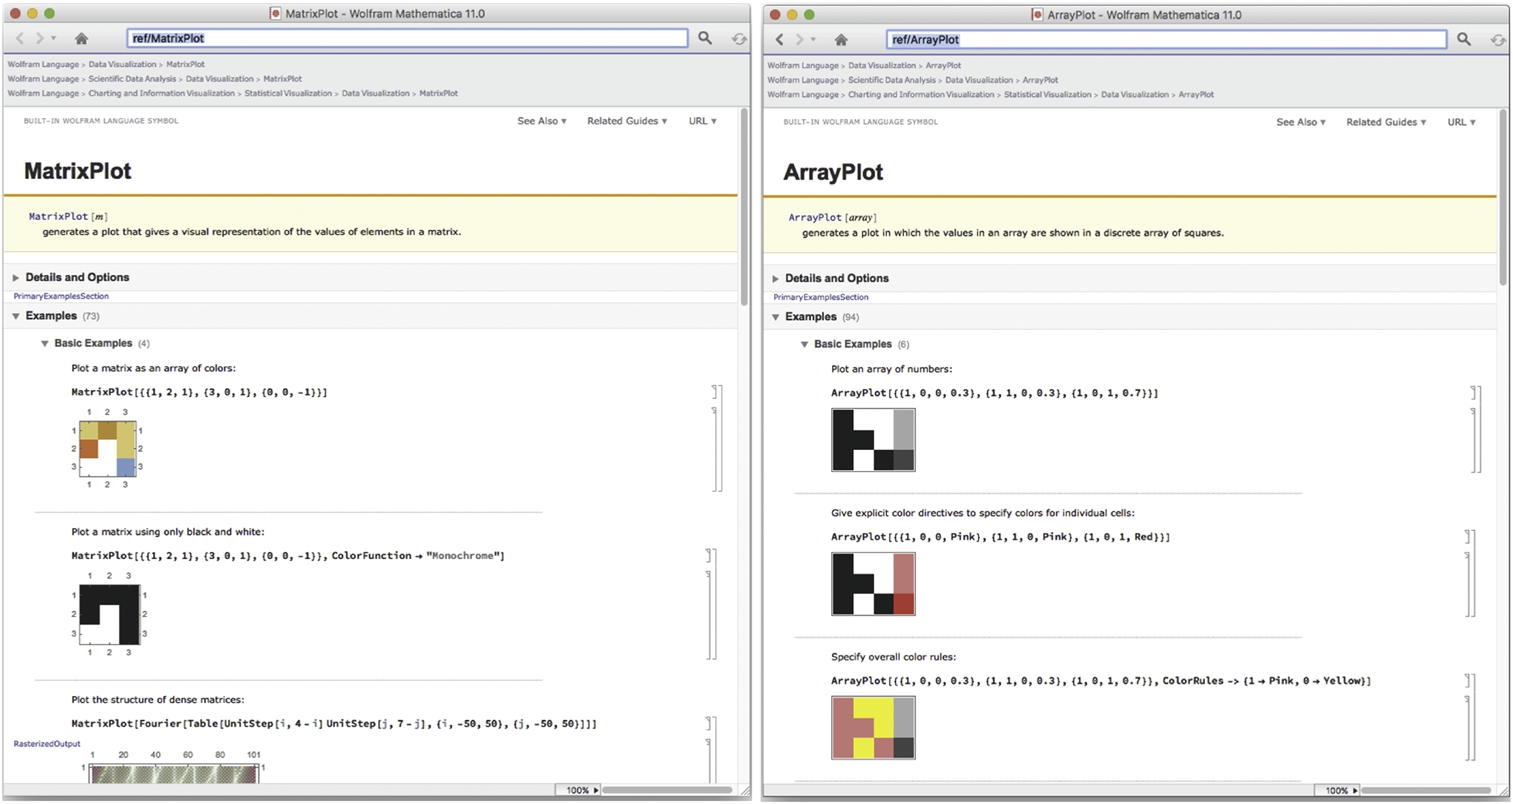Select cell bracket of Monochrome MatrixPlot input
The width and height of the screenshot is (1513, 804).
click(x=709, y=556)
